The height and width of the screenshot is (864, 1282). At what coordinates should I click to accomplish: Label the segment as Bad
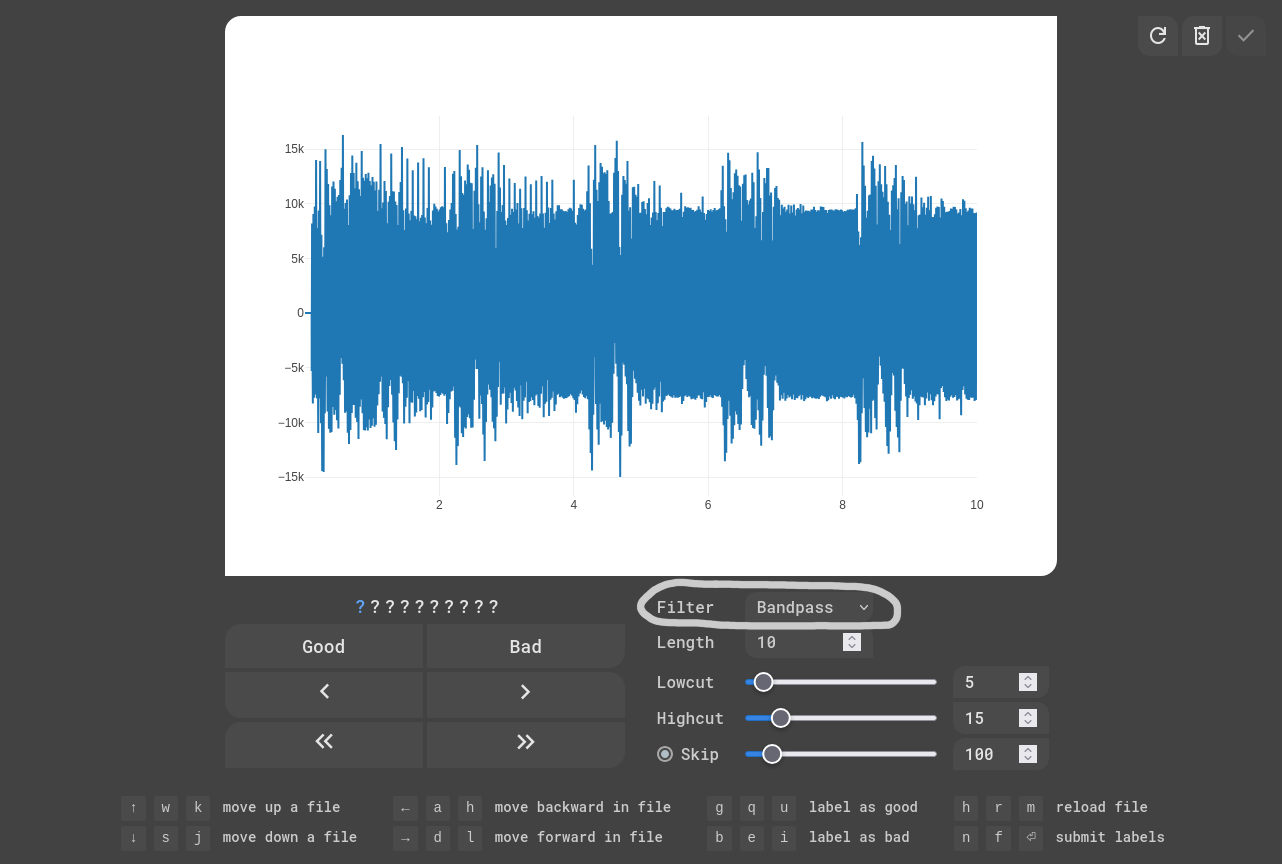click(525, 647)
